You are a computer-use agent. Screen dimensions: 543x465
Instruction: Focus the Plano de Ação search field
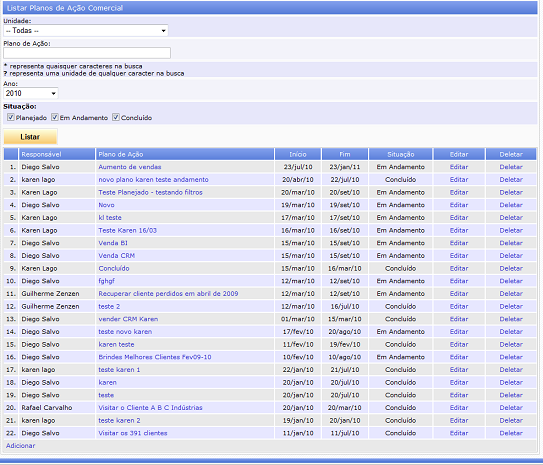(x=87, y=53)
